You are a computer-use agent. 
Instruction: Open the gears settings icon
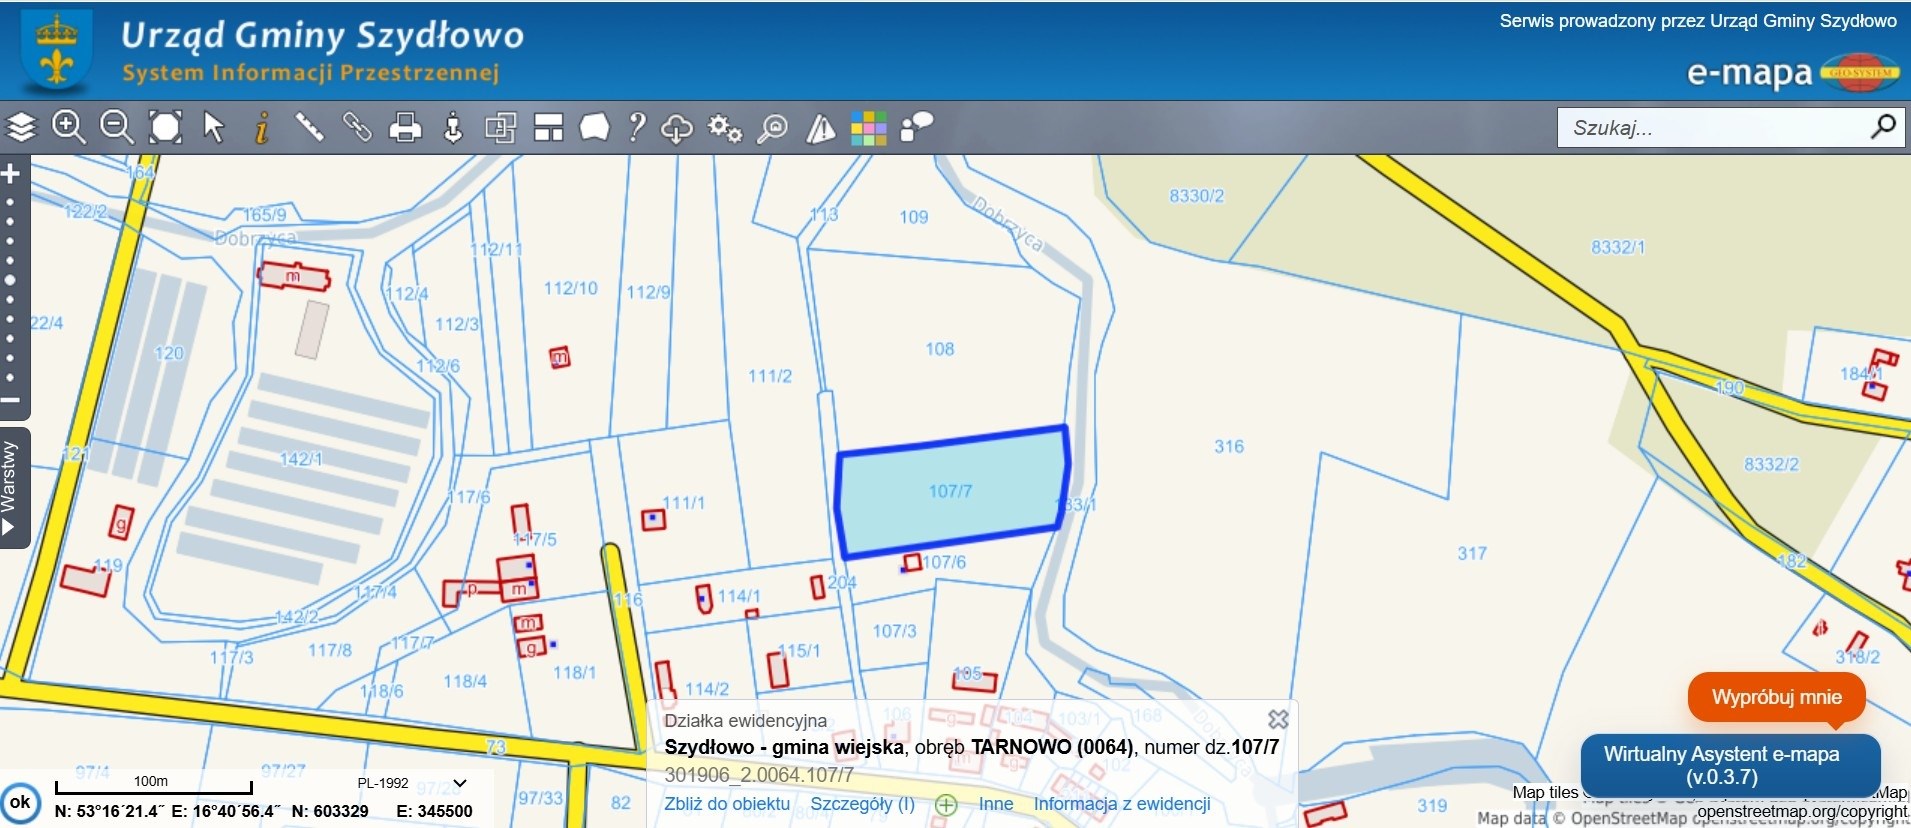[x=725, y=128]
